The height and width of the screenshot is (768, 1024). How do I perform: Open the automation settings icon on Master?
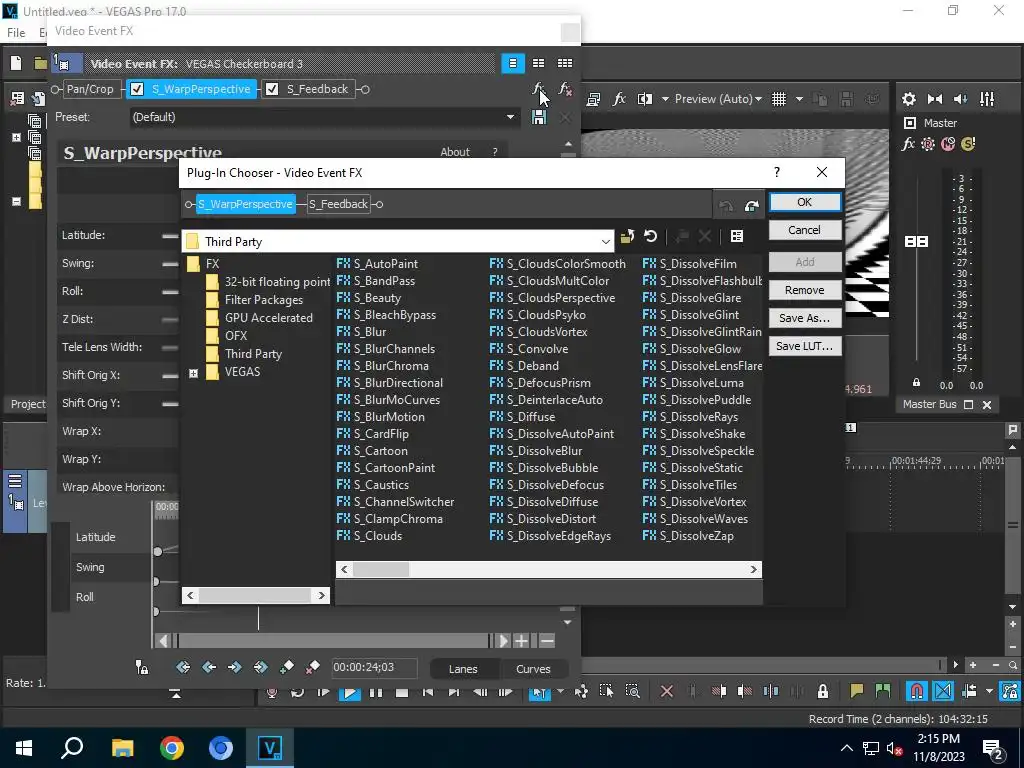pyautogui.click(x=928, y=144)
